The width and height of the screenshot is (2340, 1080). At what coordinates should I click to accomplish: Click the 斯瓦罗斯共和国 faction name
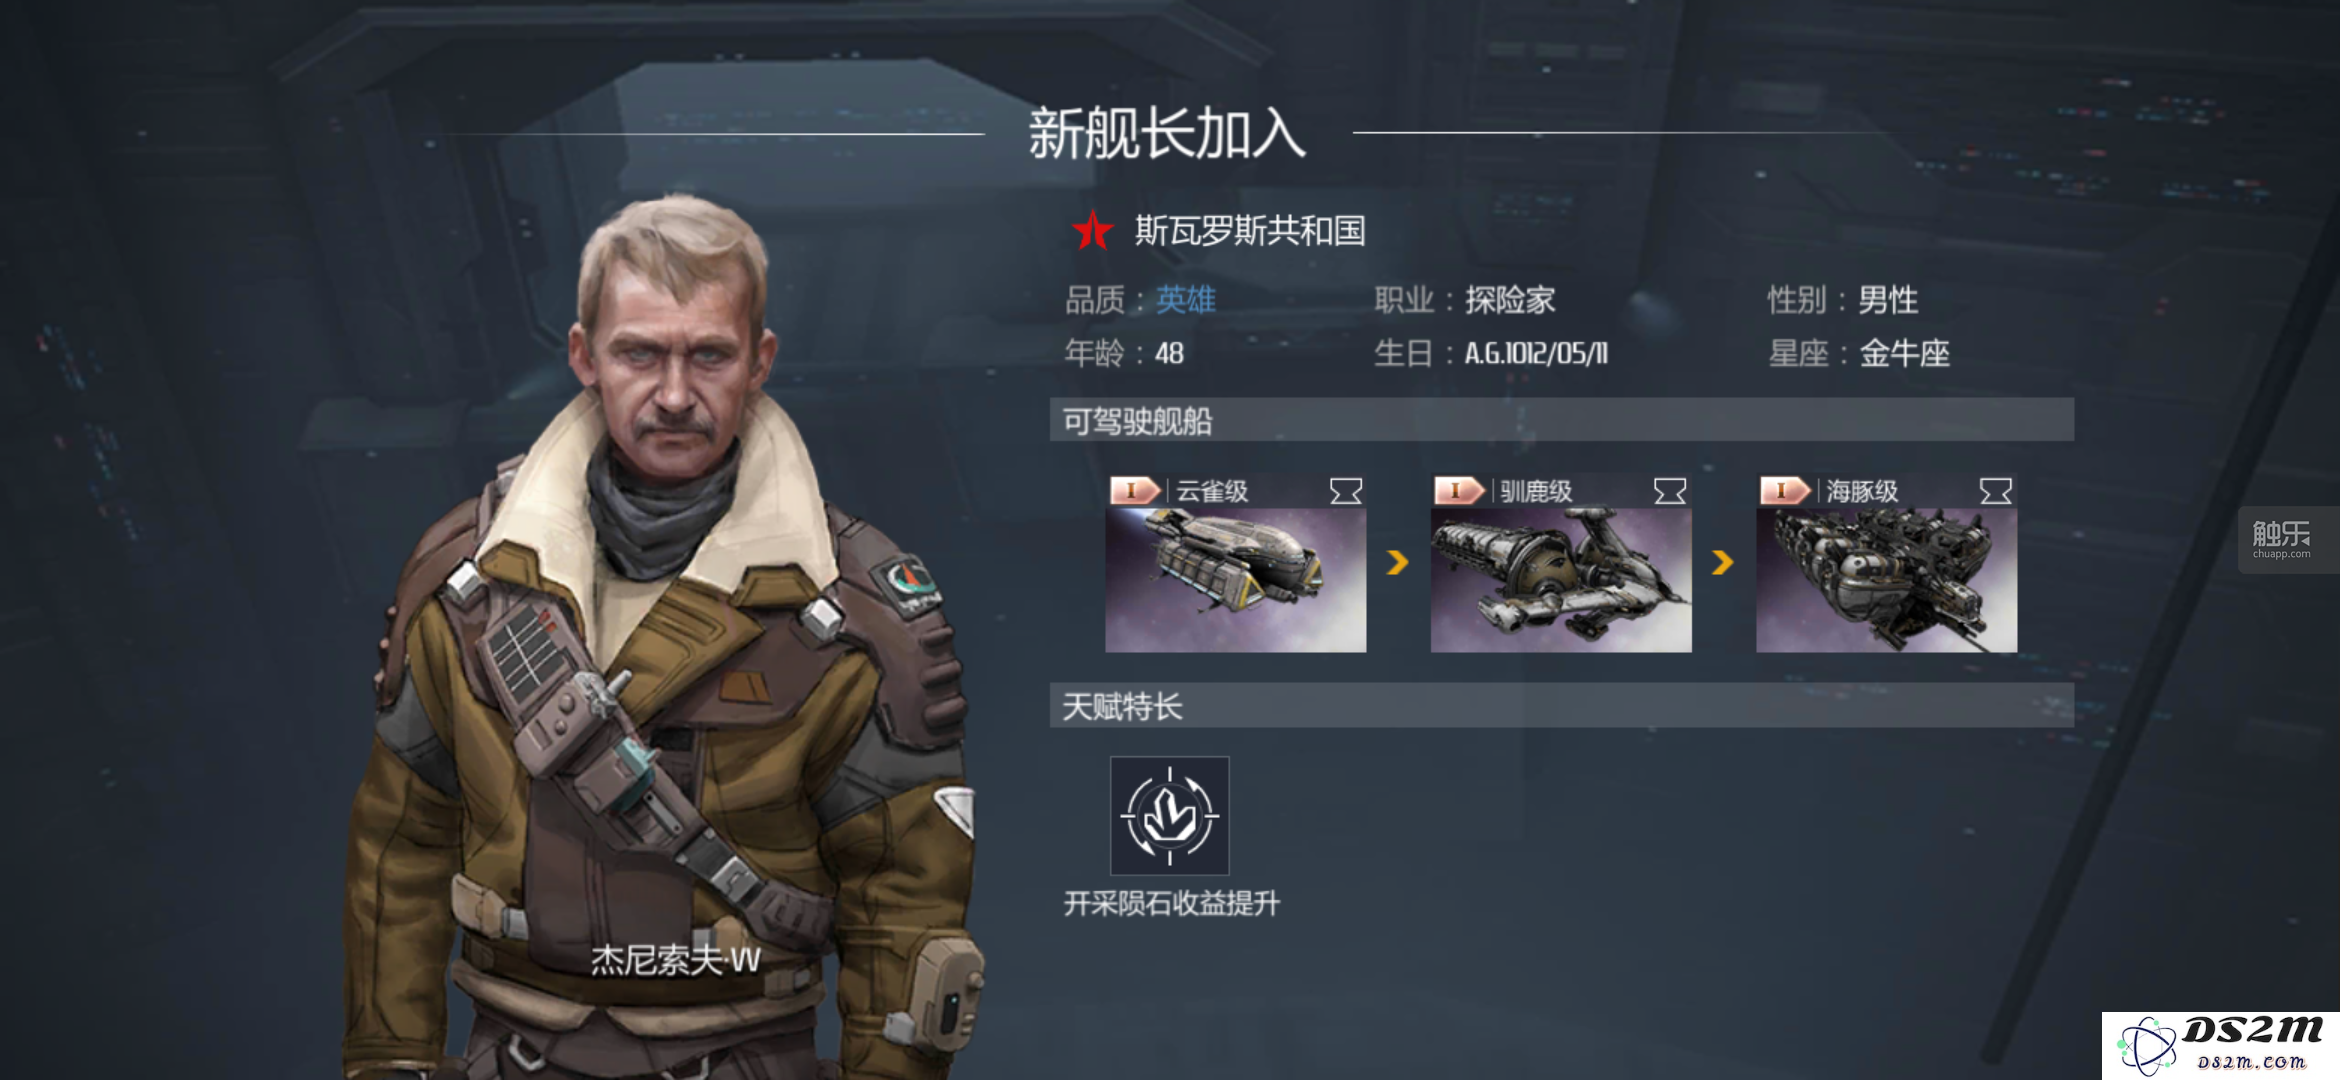pyautogui.click(x=1250, y=231)
